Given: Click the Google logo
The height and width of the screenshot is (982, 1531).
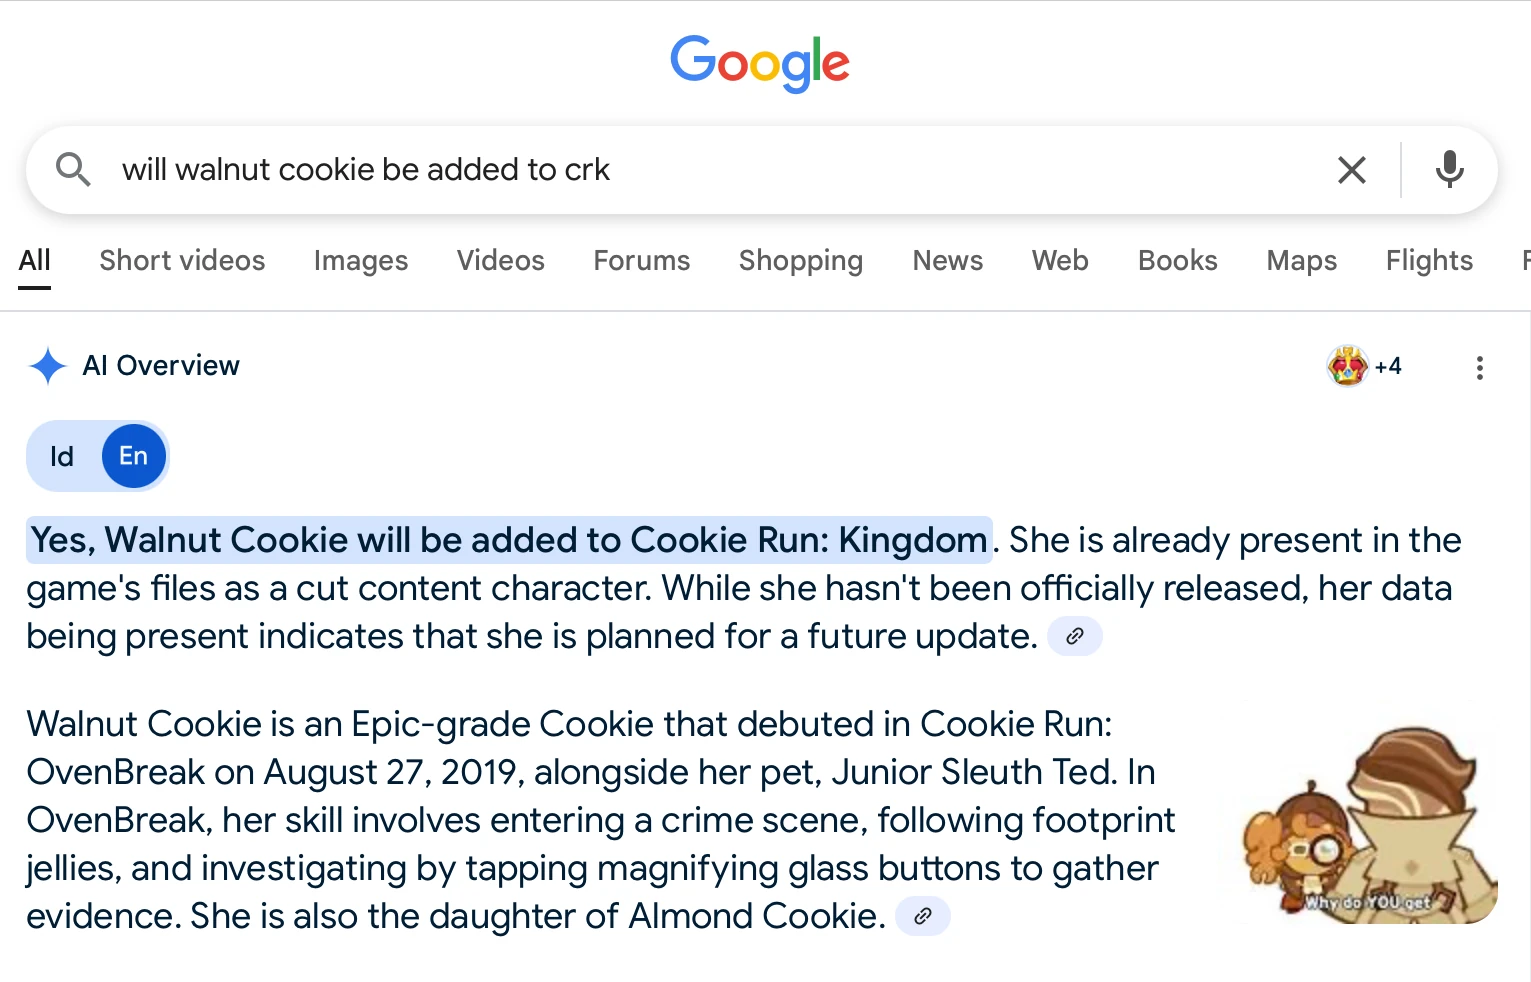Looking at the screenshot, I should click(x=760, y=63).
